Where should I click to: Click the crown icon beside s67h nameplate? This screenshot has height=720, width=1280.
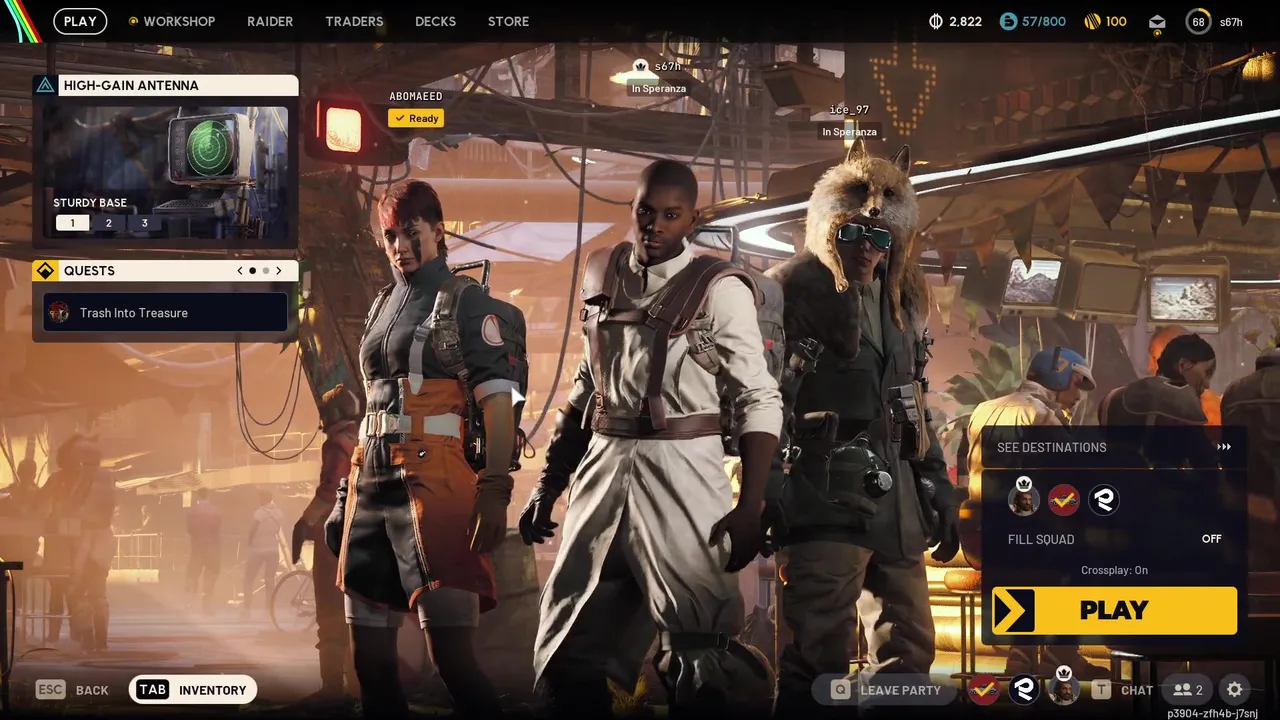click(641, 67)
